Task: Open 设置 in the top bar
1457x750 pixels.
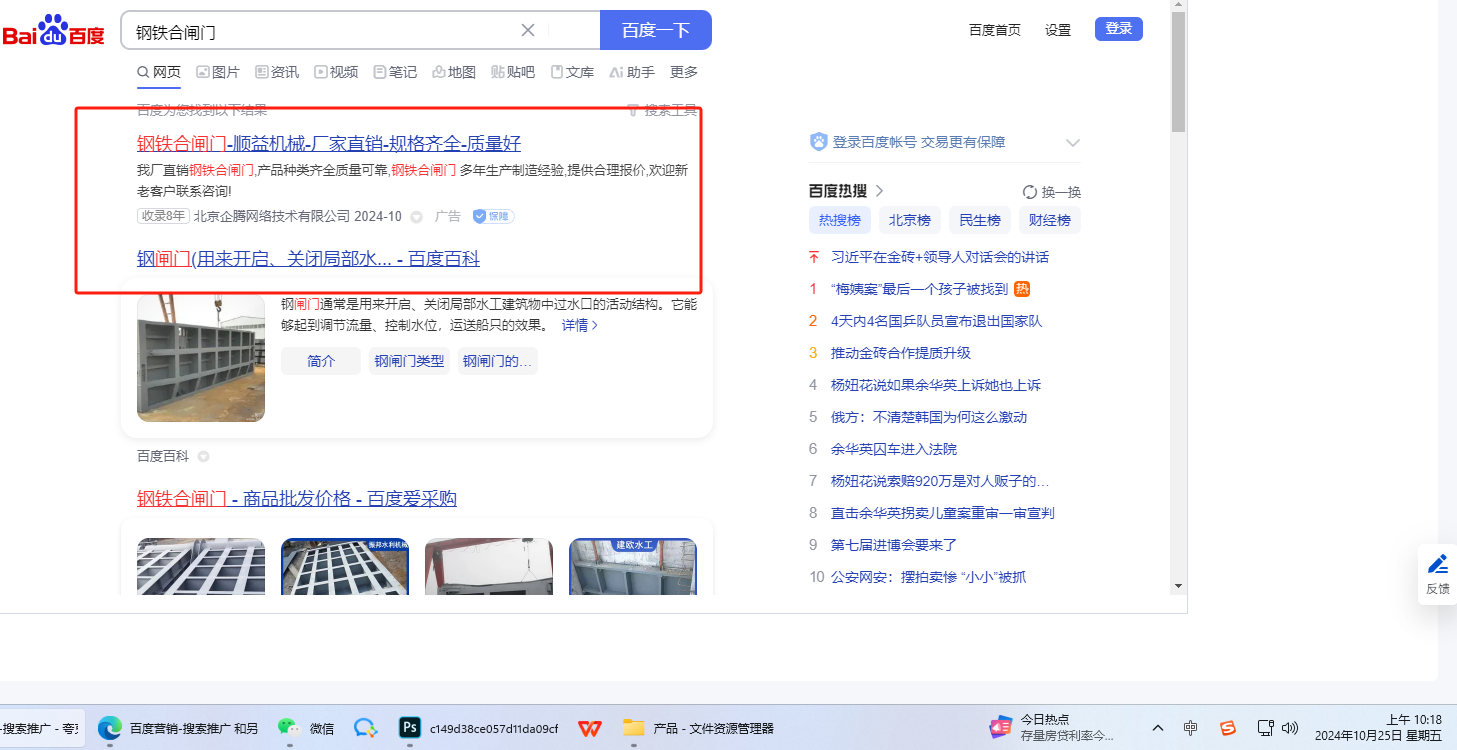Action: click(x=1058, y=30)
